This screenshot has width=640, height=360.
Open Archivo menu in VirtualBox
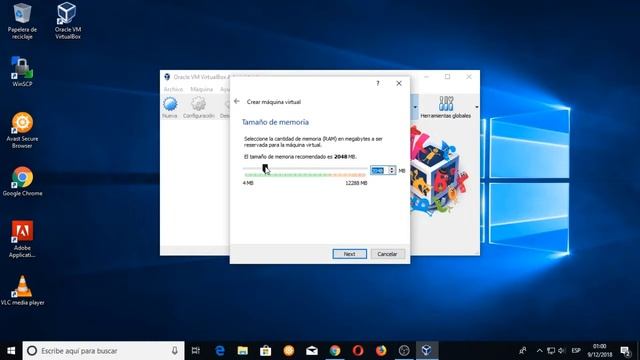coord(173,89)
